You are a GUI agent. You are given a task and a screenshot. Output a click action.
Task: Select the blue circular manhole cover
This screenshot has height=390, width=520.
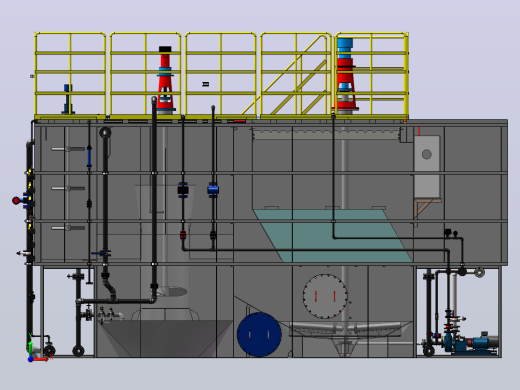259,335
